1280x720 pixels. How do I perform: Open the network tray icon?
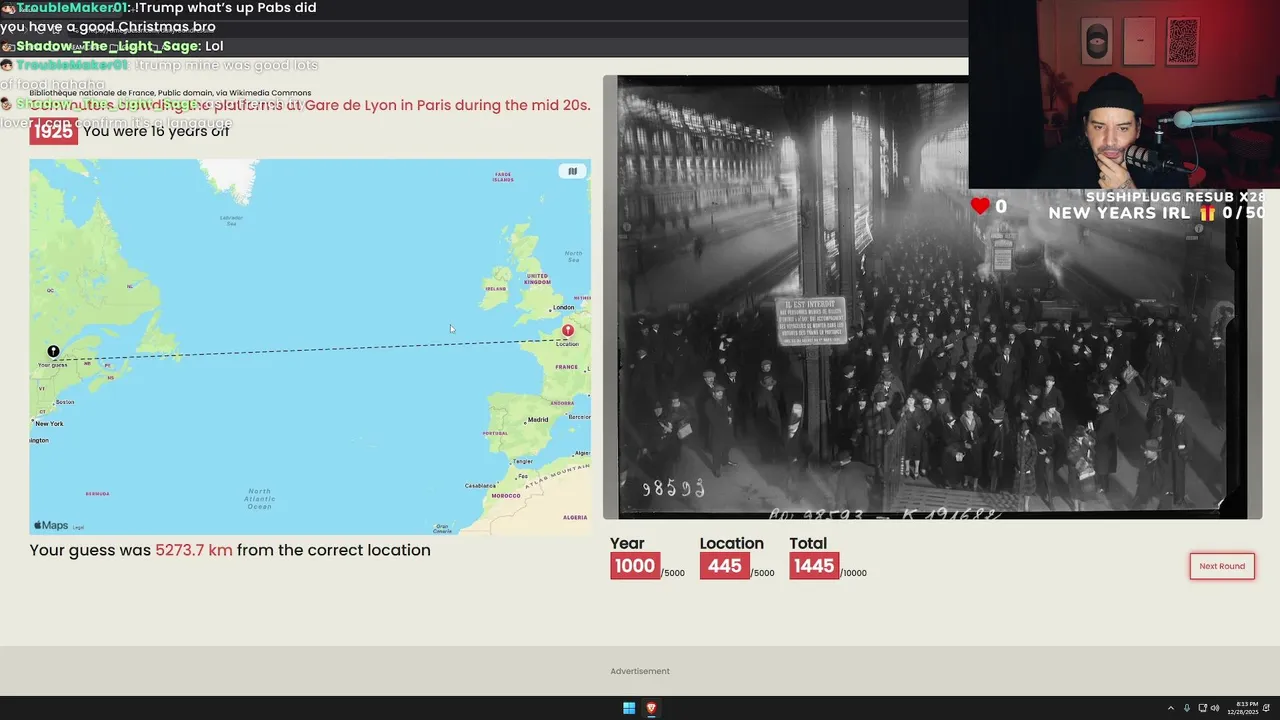[1202, 708]
